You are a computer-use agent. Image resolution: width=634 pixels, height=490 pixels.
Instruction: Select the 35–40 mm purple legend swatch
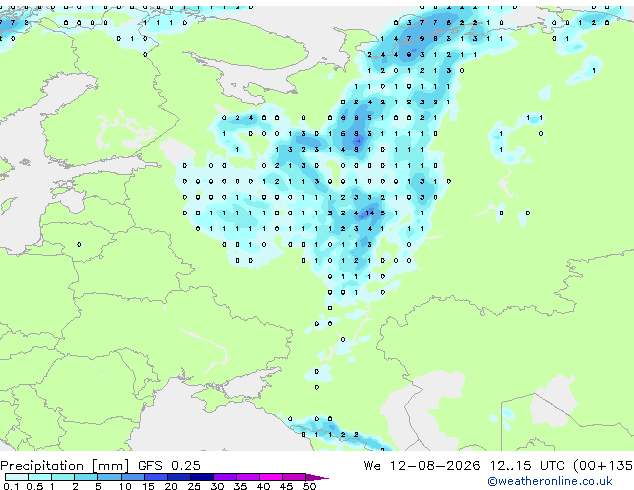point(248,477)
